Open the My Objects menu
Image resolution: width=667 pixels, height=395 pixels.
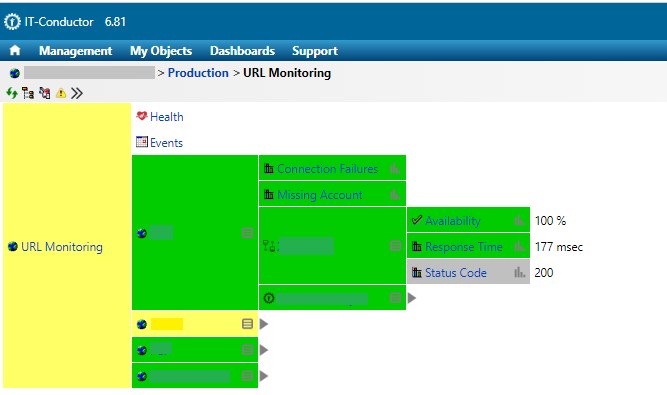point(161,51)
